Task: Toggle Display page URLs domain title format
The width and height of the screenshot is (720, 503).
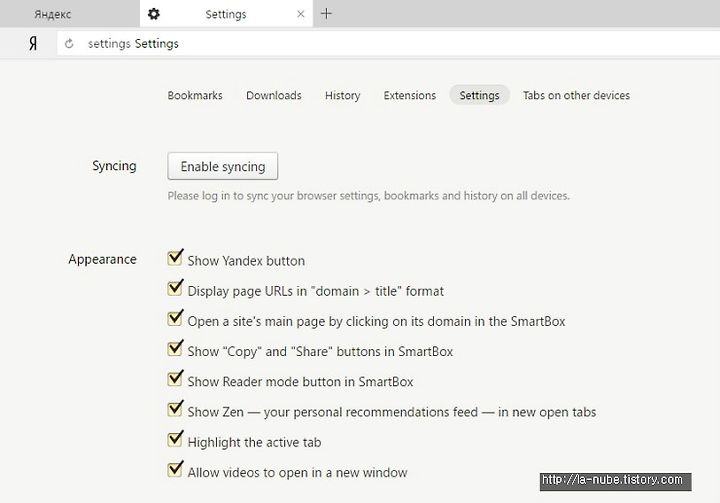Action: coord(175,288)
